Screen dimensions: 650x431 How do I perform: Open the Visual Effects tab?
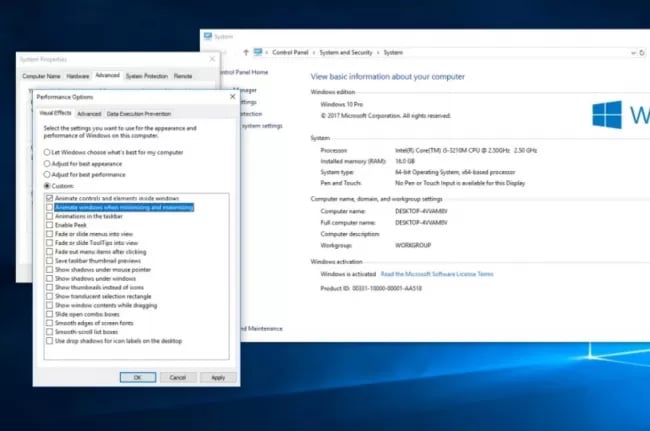tap(55, 113)
